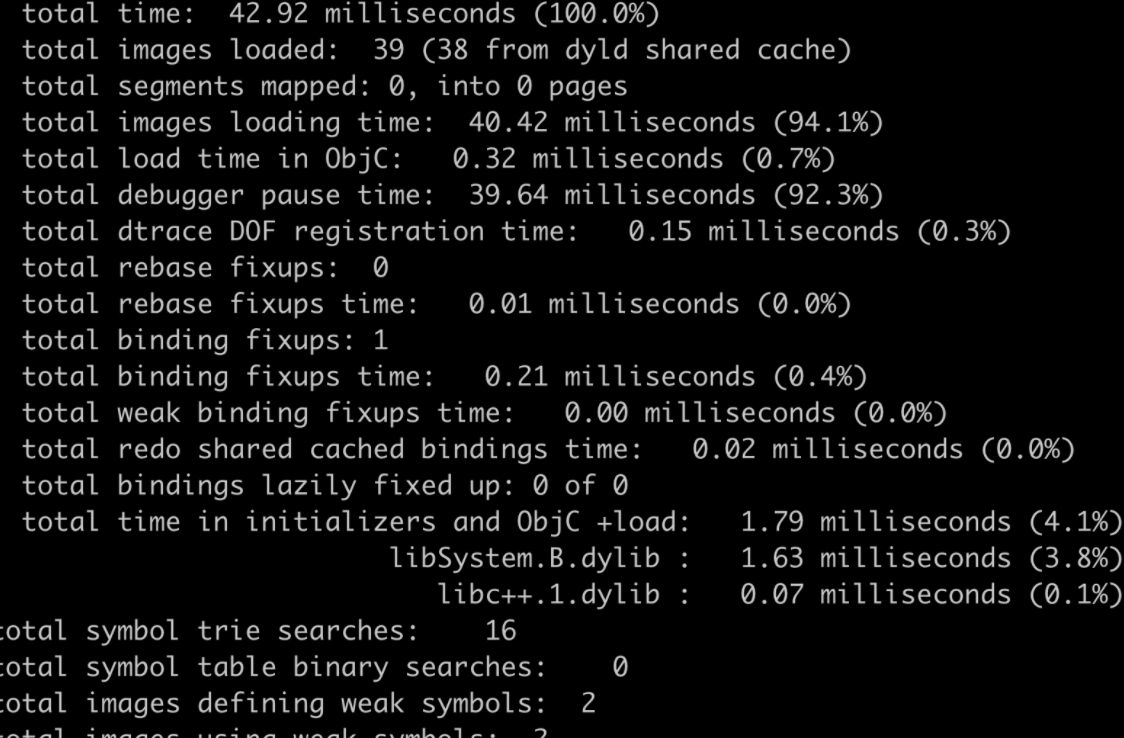Click the 'dtrace DOF registration time' line
1124x738 pixels.
click(516, 231)
